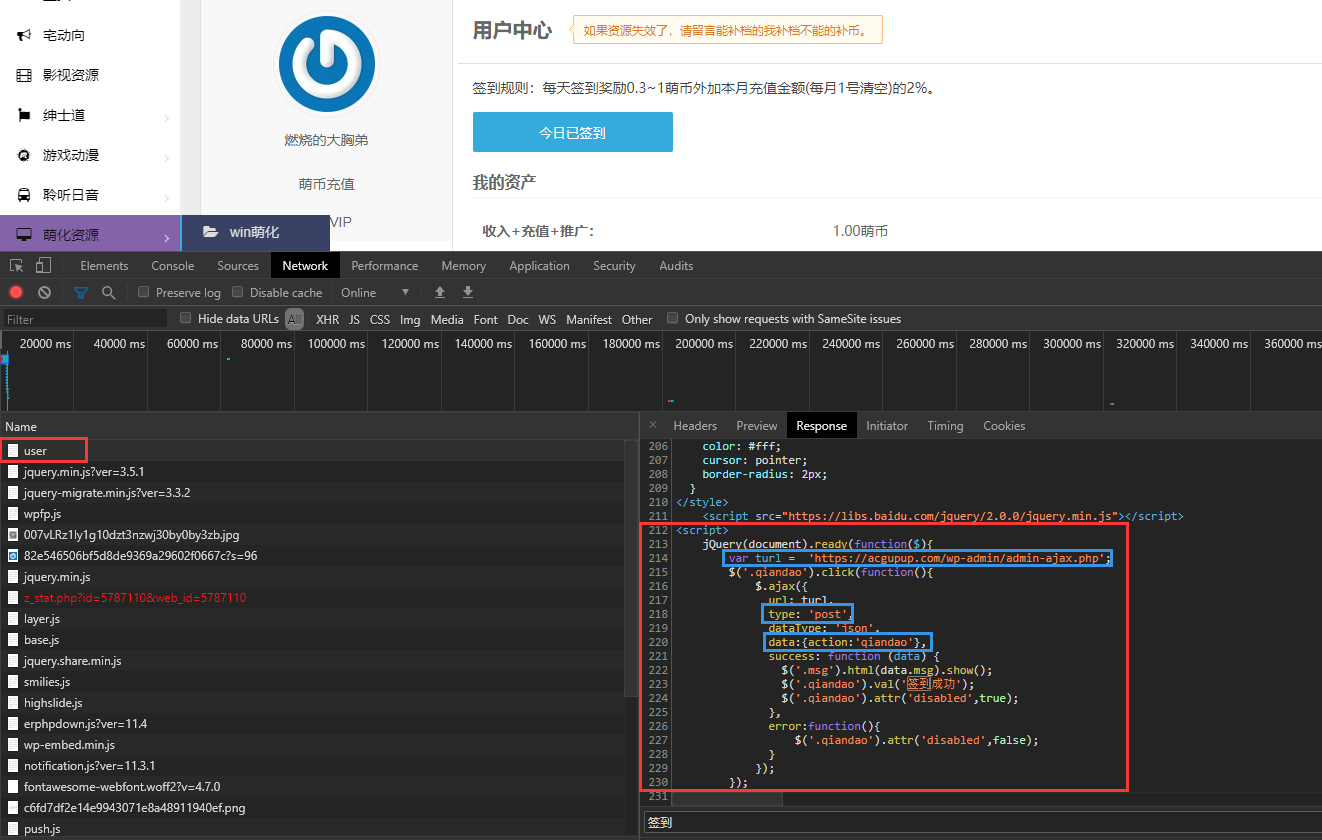Viewport: 1322px width, 840px height.
Task: Expand the 绅士道 submenu arrow
Action: pos(167,118)
